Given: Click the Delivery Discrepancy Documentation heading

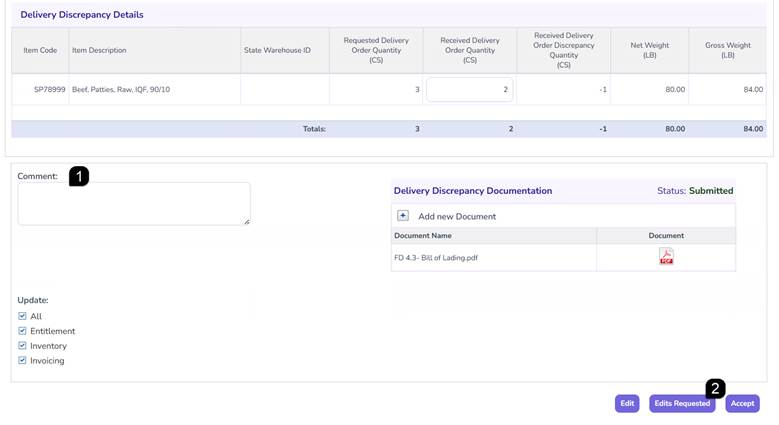Looking at the screenshot, I should click(473, 191).
